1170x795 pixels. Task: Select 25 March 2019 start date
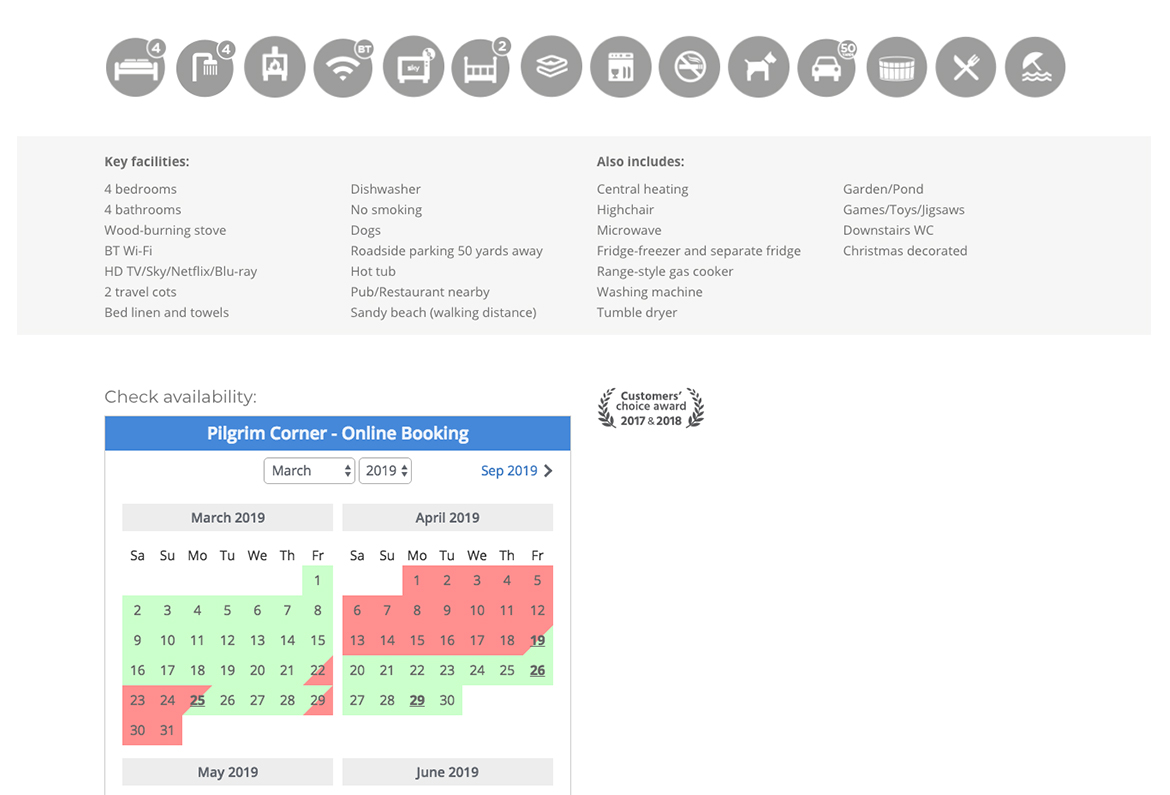tap(198, 700)
